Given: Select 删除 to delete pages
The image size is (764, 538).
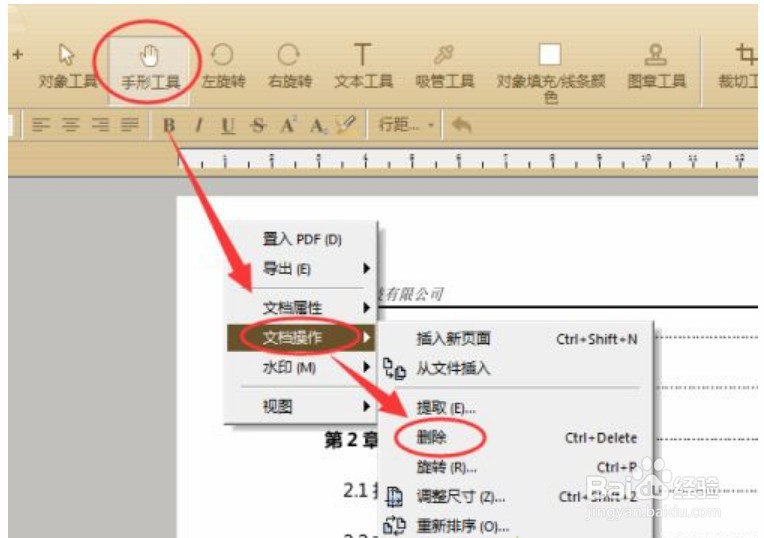Looking at the screenshot, I should pos(516,438).
